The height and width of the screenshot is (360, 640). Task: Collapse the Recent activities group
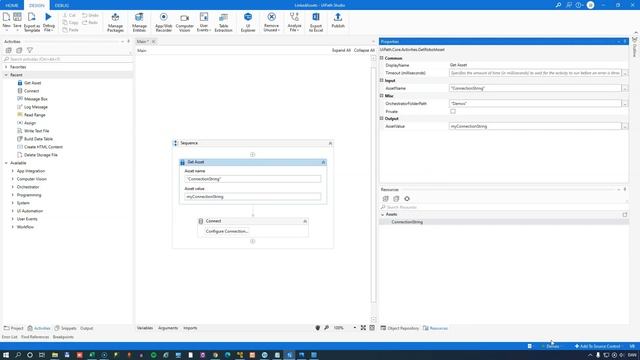[x=6, y=75]
